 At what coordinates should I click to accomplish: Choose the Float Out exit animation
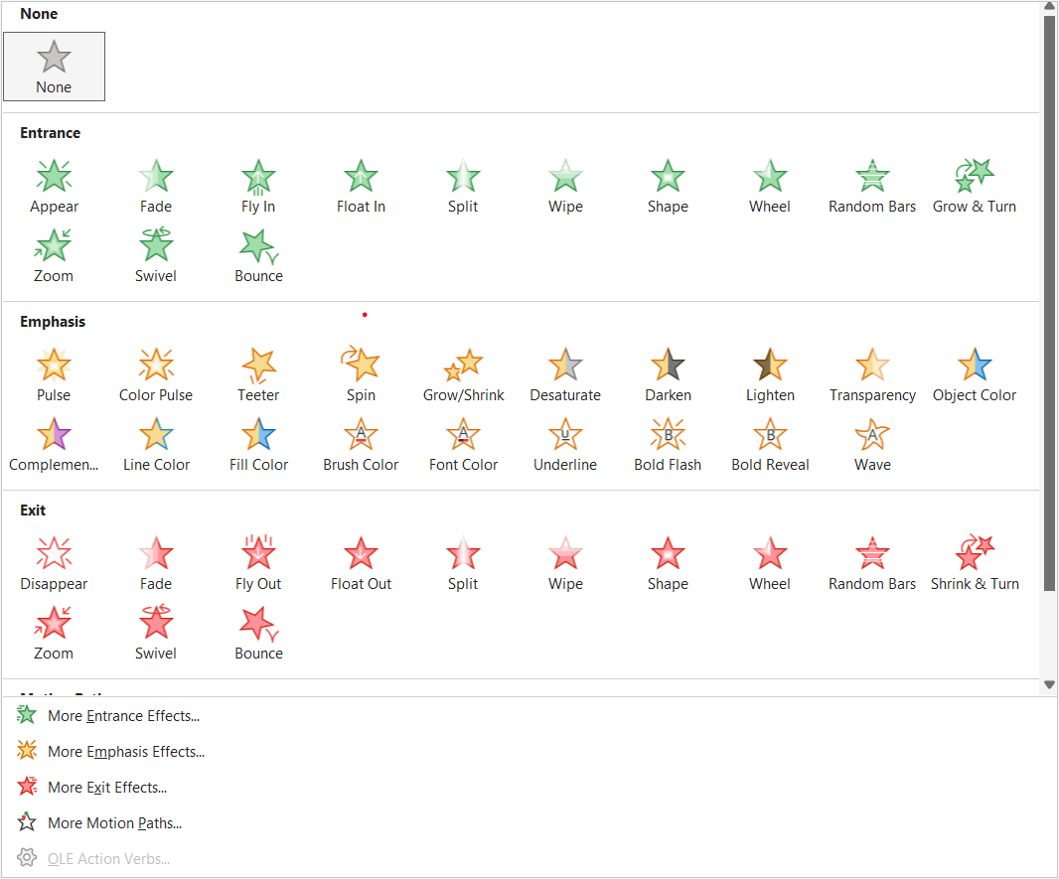click(x=361, y=564)
